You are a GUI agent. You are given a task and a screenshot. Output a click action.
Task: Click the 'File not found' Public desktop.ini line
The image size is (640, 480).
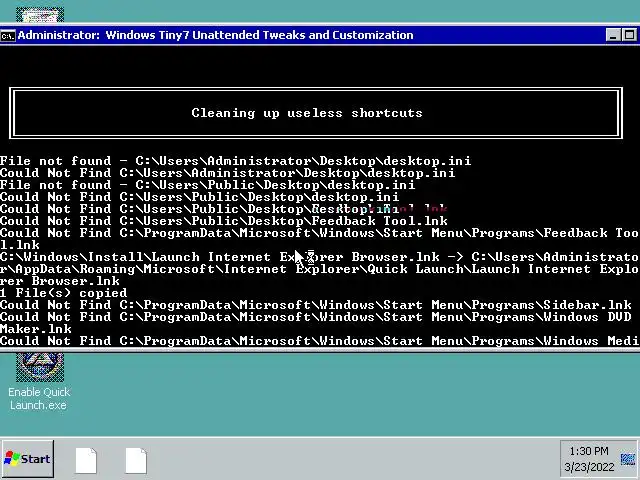(x=207, y=185)
